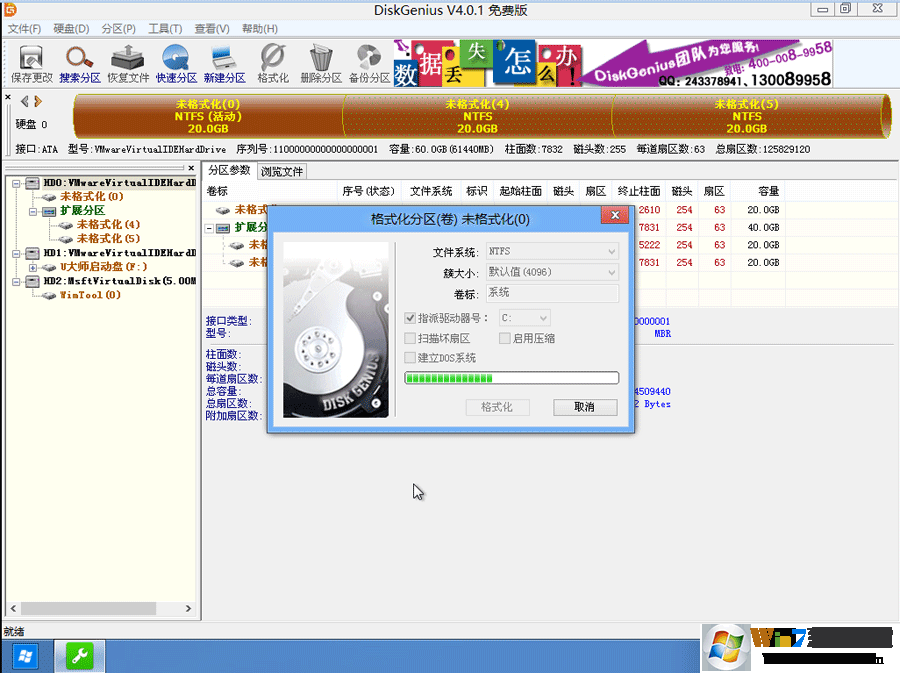Uncheck 指派驱动器号 in the format dialog
Screen dimensions: 900x673
pos(410,317)
